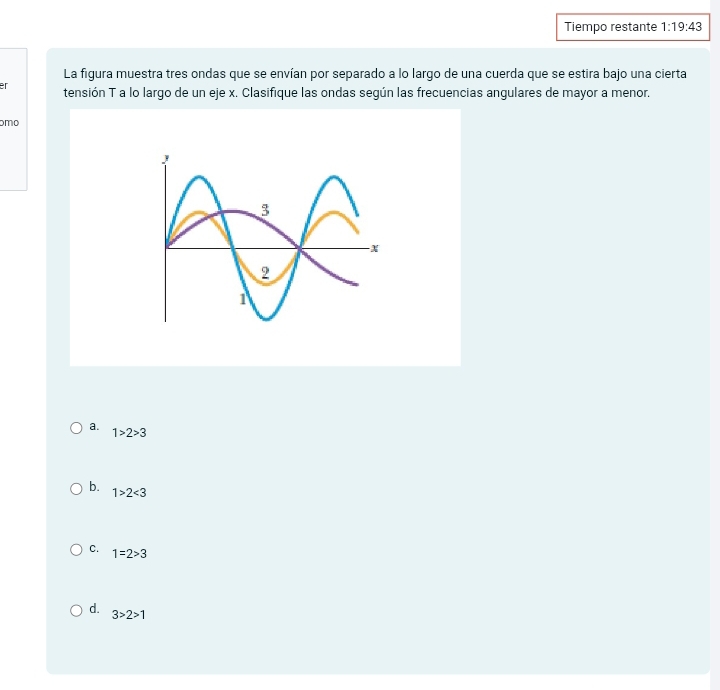Screen dimensions: 720x690
Task: Click the y axis label of the graph
Action: (x=166, y=159)
